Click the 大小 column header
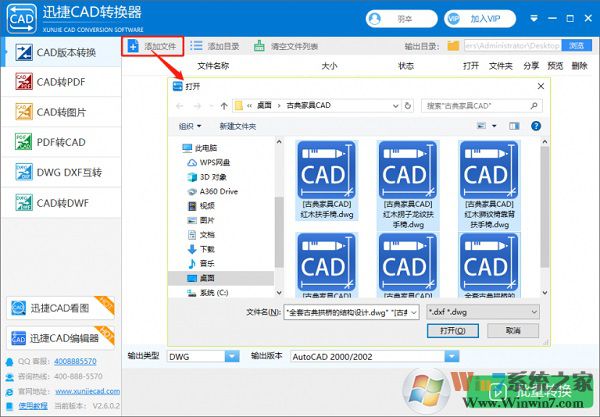Screen dimensions: 600x417 point(329,66)
